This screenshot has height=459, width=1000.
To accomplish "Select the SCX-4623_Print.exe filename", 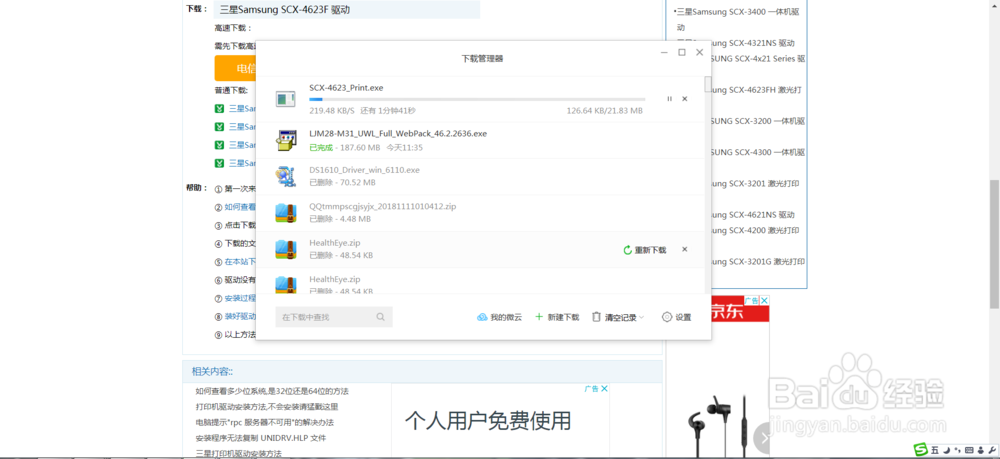I will click(x=346, y=88).
